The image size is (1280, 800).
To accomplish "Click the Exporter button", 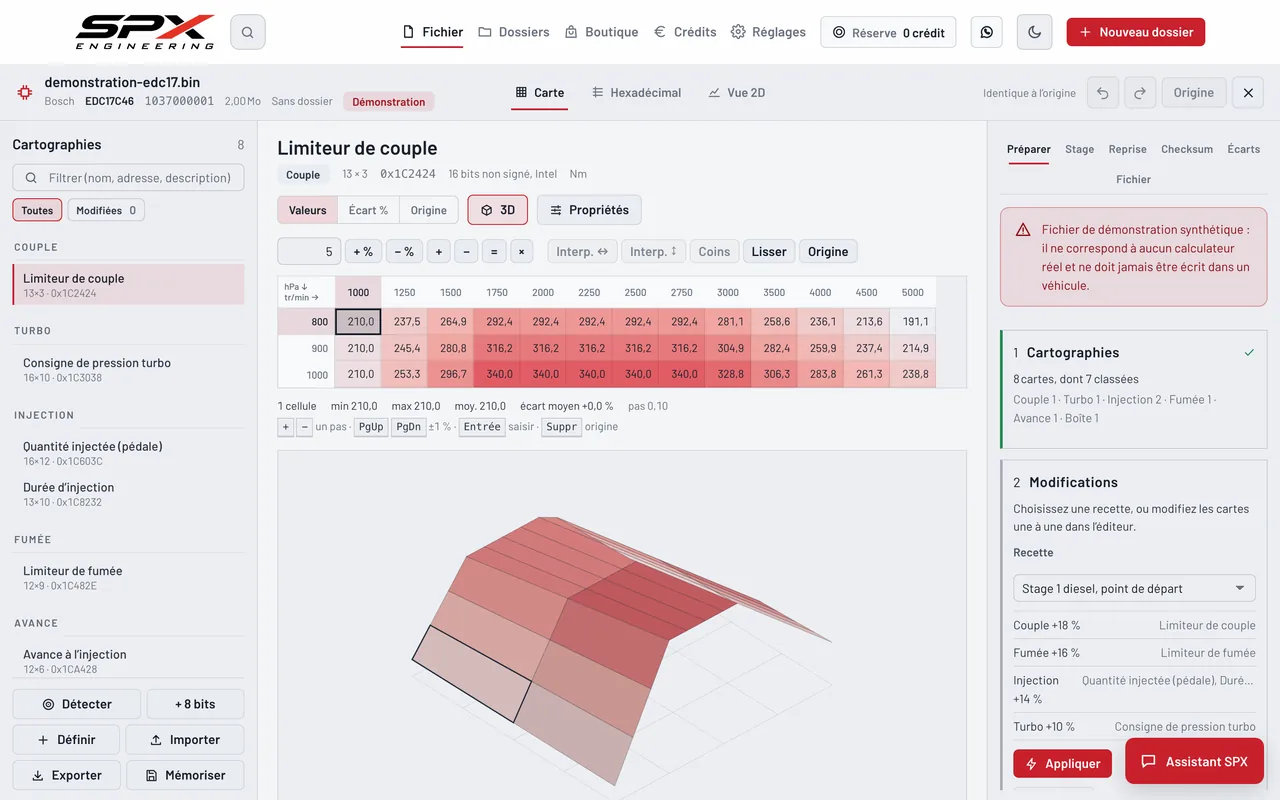I will 66,775.
